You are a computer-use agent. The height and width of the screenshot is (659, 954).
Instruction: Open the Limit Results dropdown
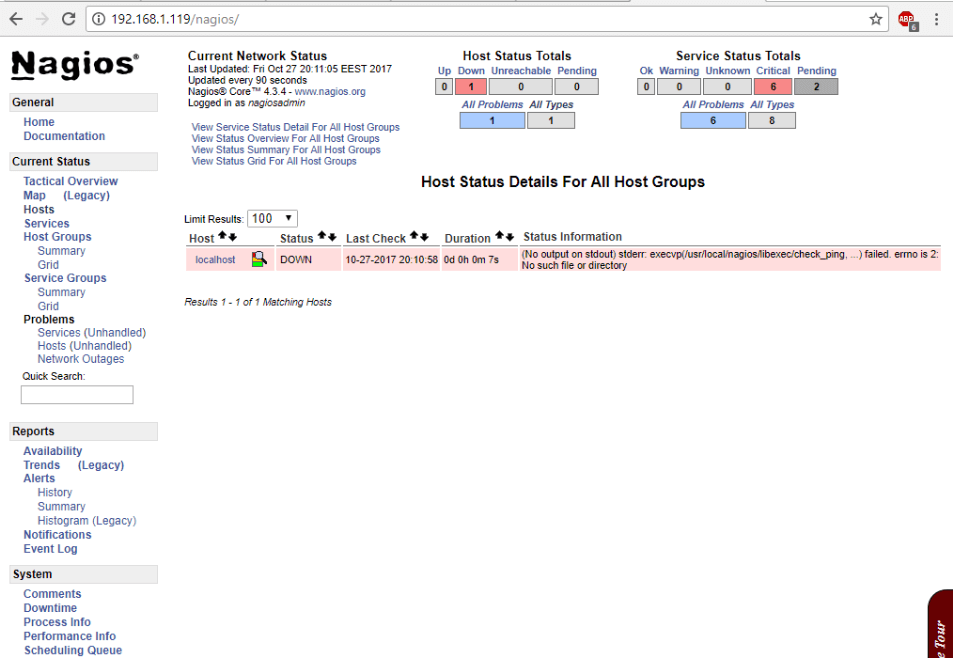[x=272, y=218]
